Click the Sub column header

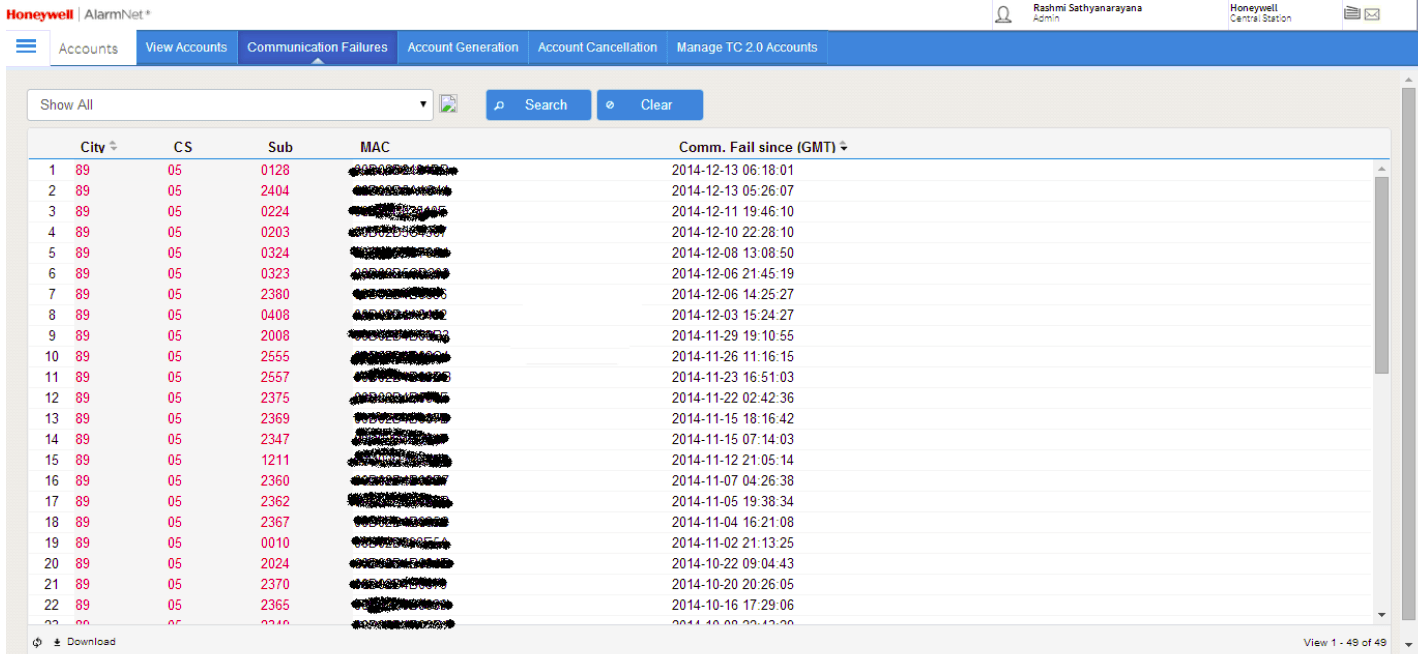(x=280, y=147)
